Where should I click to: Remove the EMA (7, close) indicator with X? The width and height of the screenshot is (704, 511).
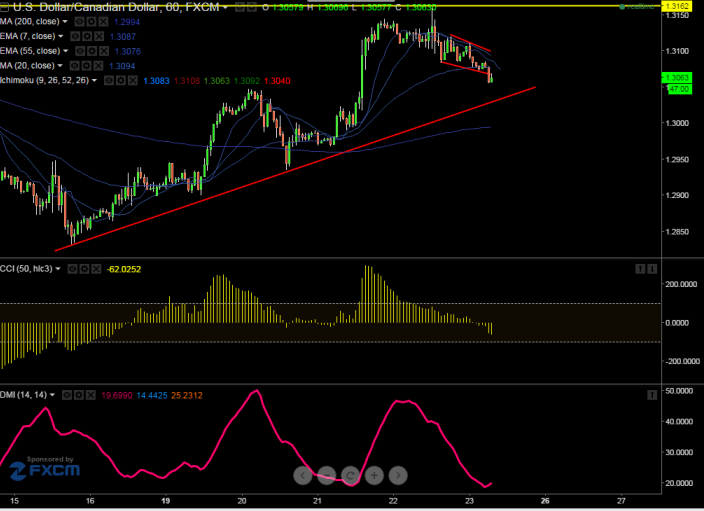click(99, 36)
